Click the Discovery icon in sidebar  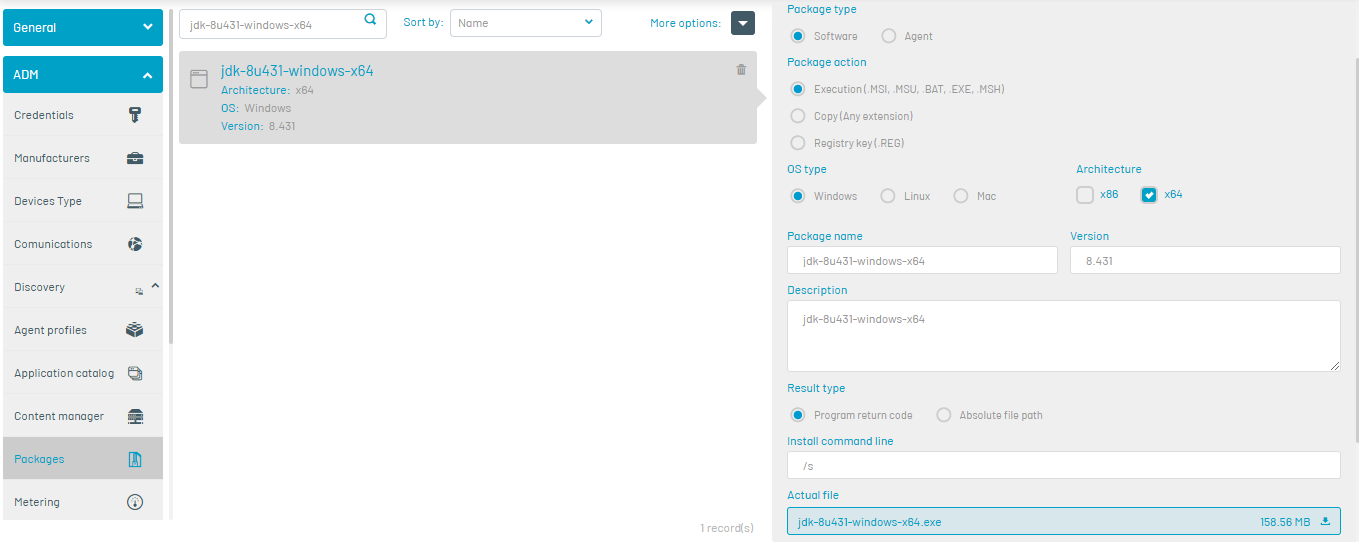(139, 291)
